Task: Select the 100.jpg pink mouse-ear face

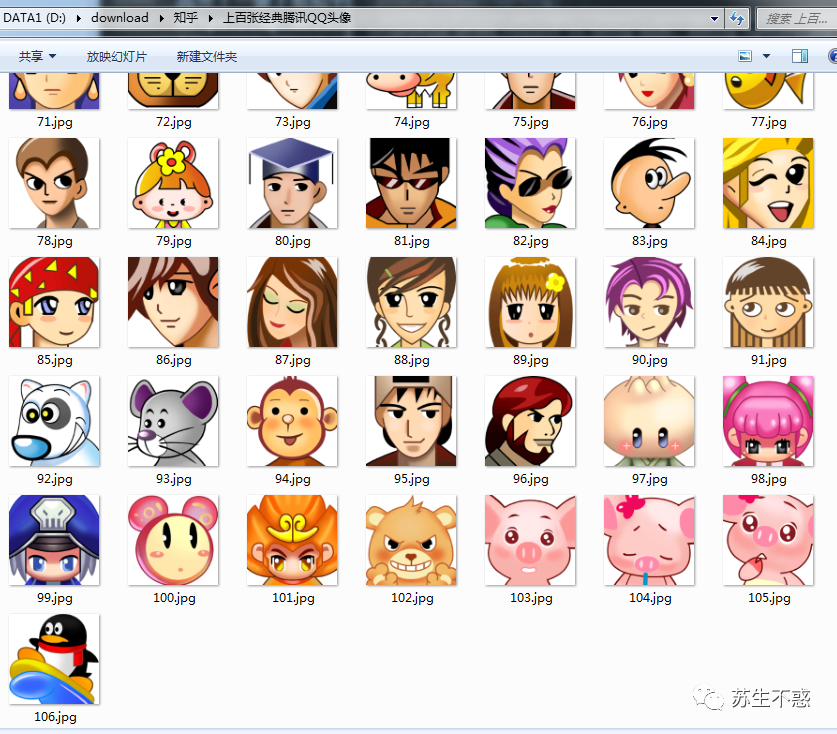Action: point(173,540)
